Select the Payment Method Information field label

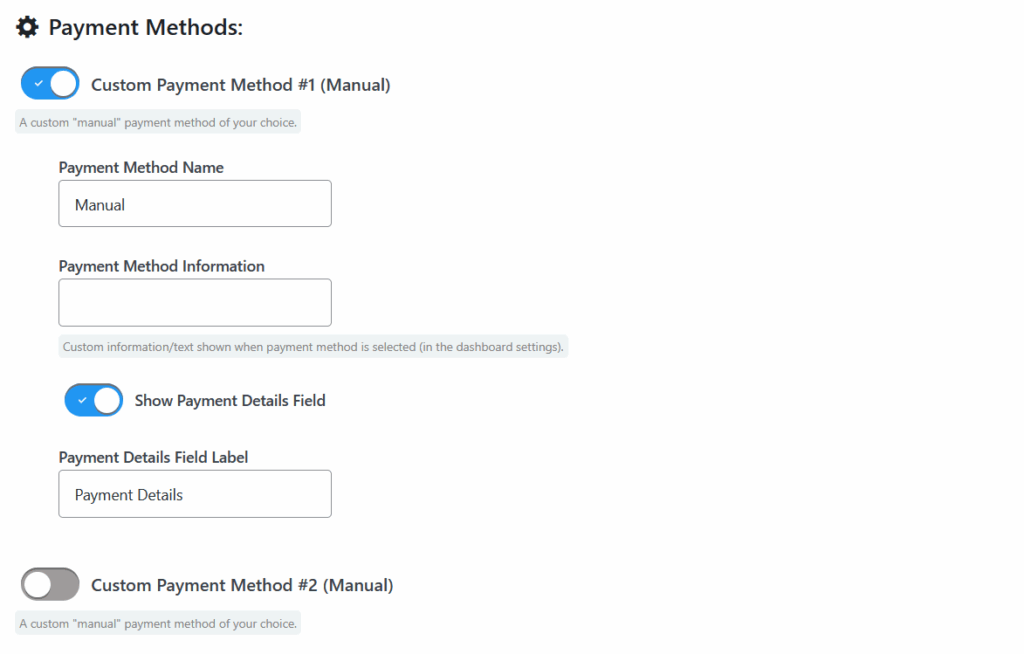(x=161, y=266)
